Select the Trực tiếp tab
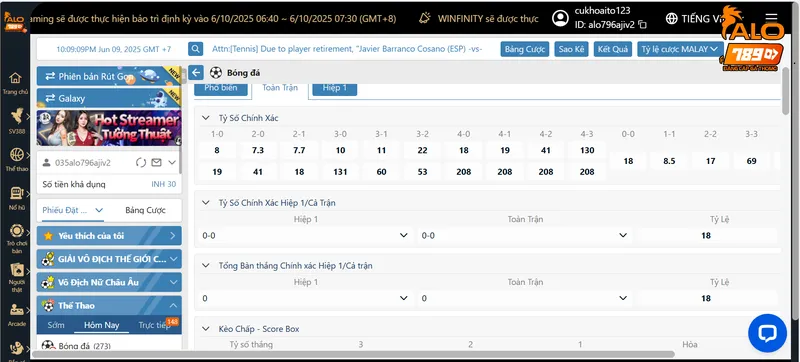The image size is (800, 362). pyautogui.click(x=155, y=325)
